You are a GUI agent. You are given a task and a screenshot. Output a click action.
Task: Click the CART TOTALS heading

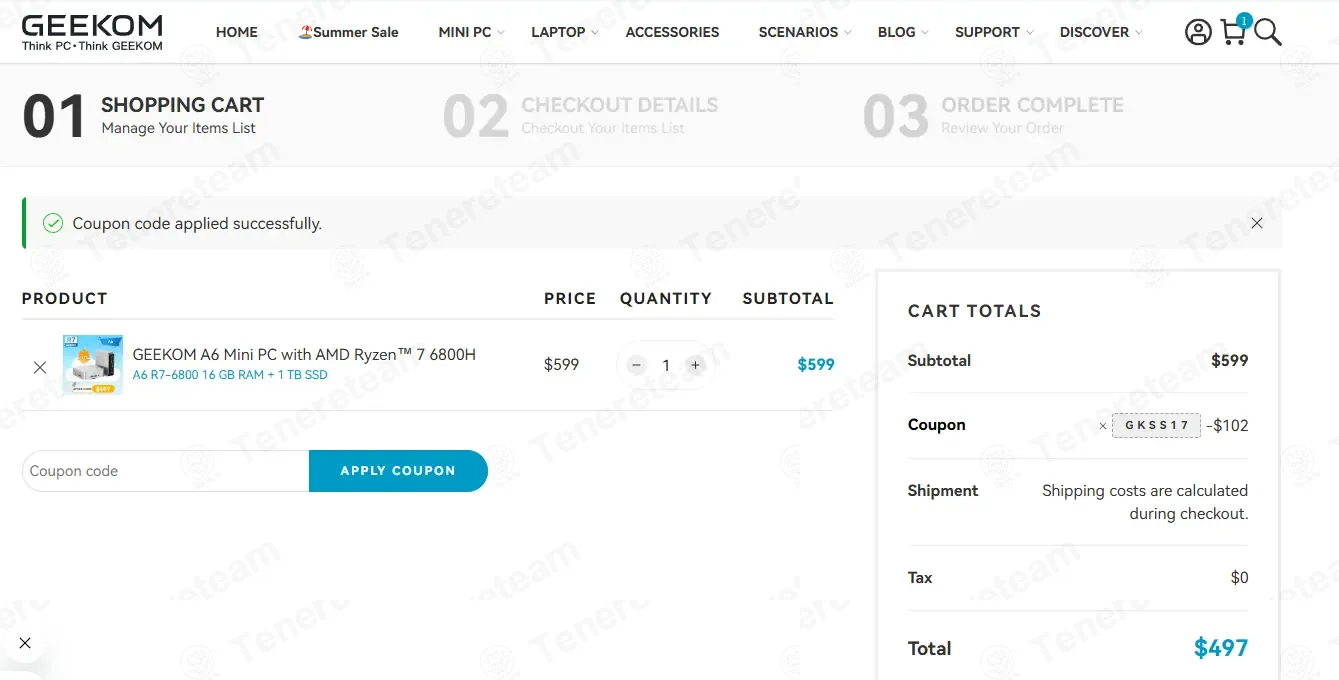[974, 311]
